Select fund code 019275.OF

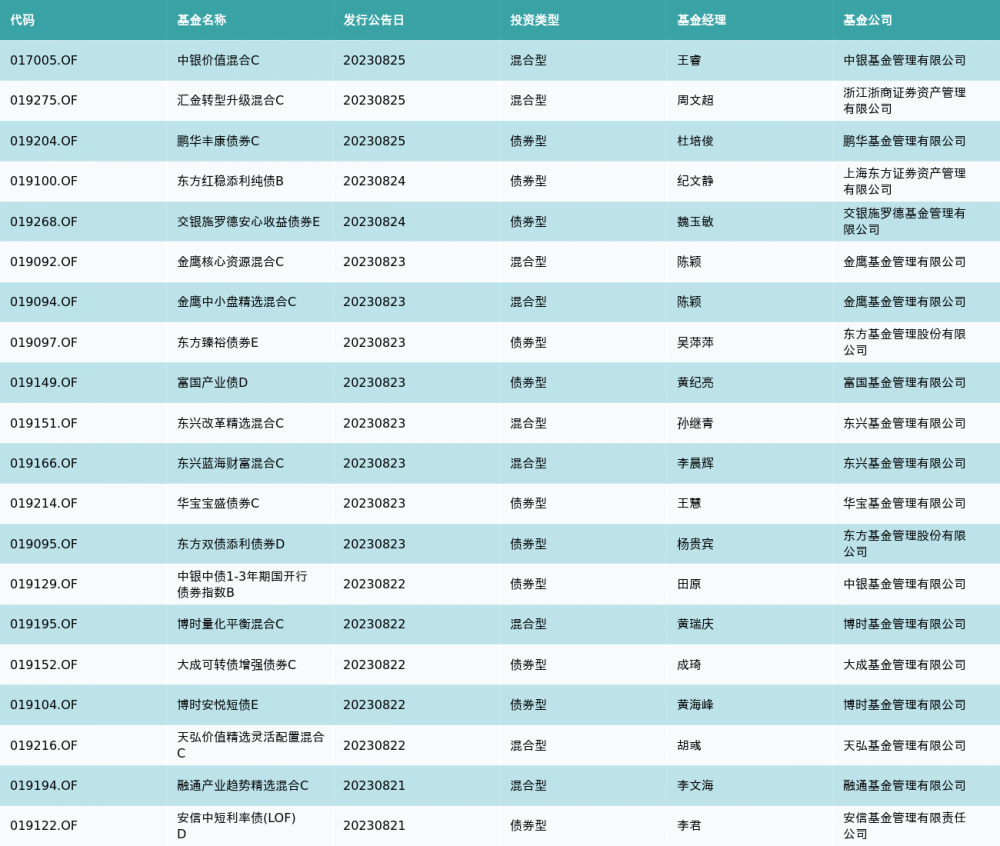tap(43, 100)
